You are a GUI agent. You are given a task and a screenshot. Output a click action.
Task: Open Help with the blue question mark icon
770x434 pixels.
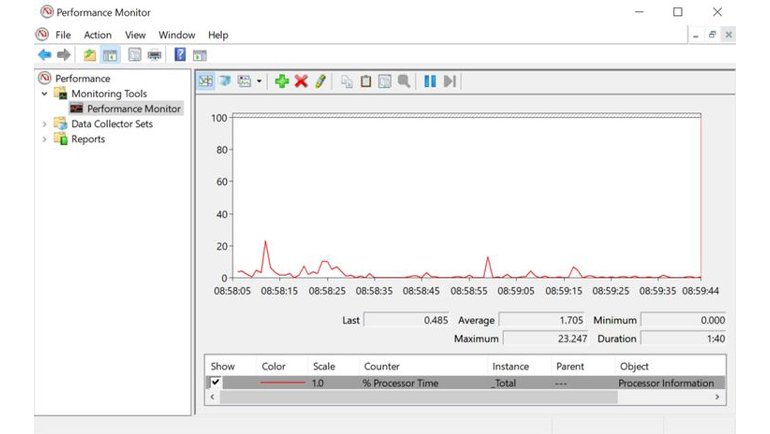click(x=180, y=54)
